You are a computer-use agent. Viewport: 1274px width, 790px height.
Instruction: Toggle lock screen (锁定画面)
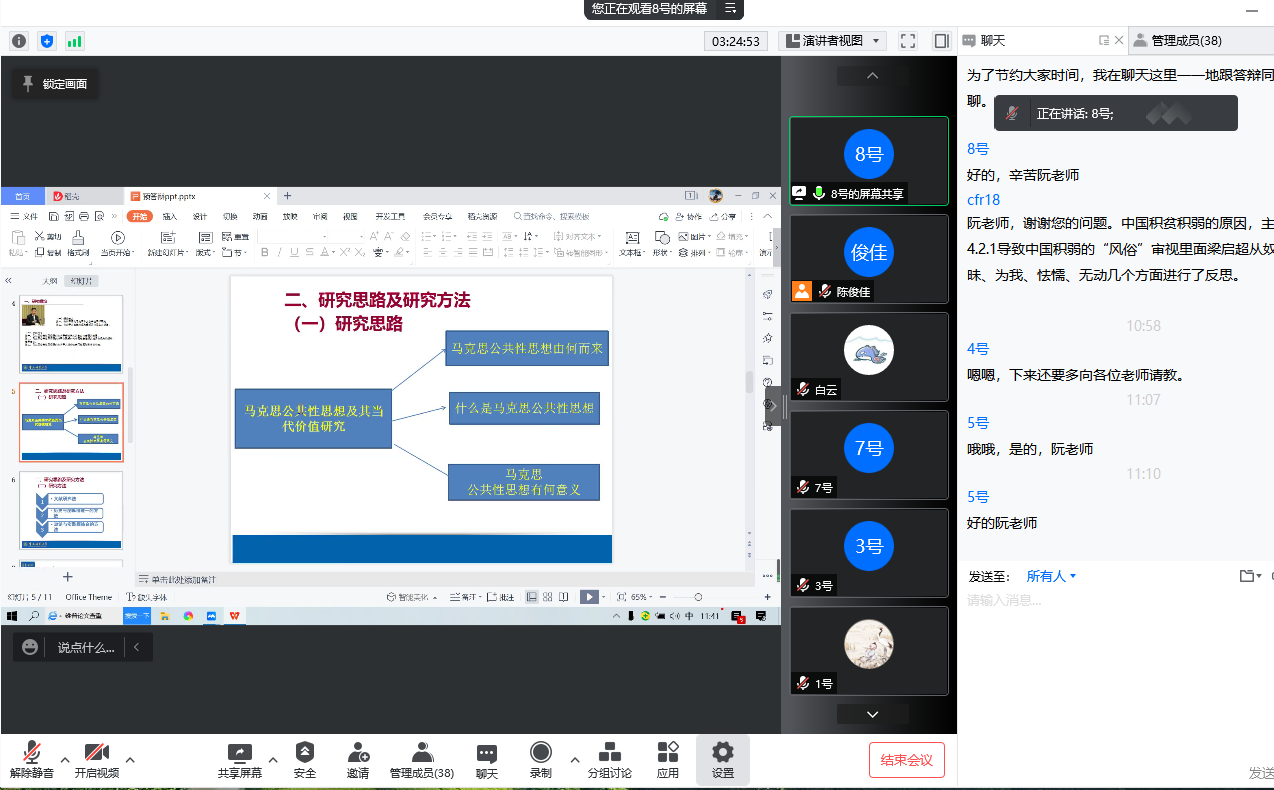[55, 84]
